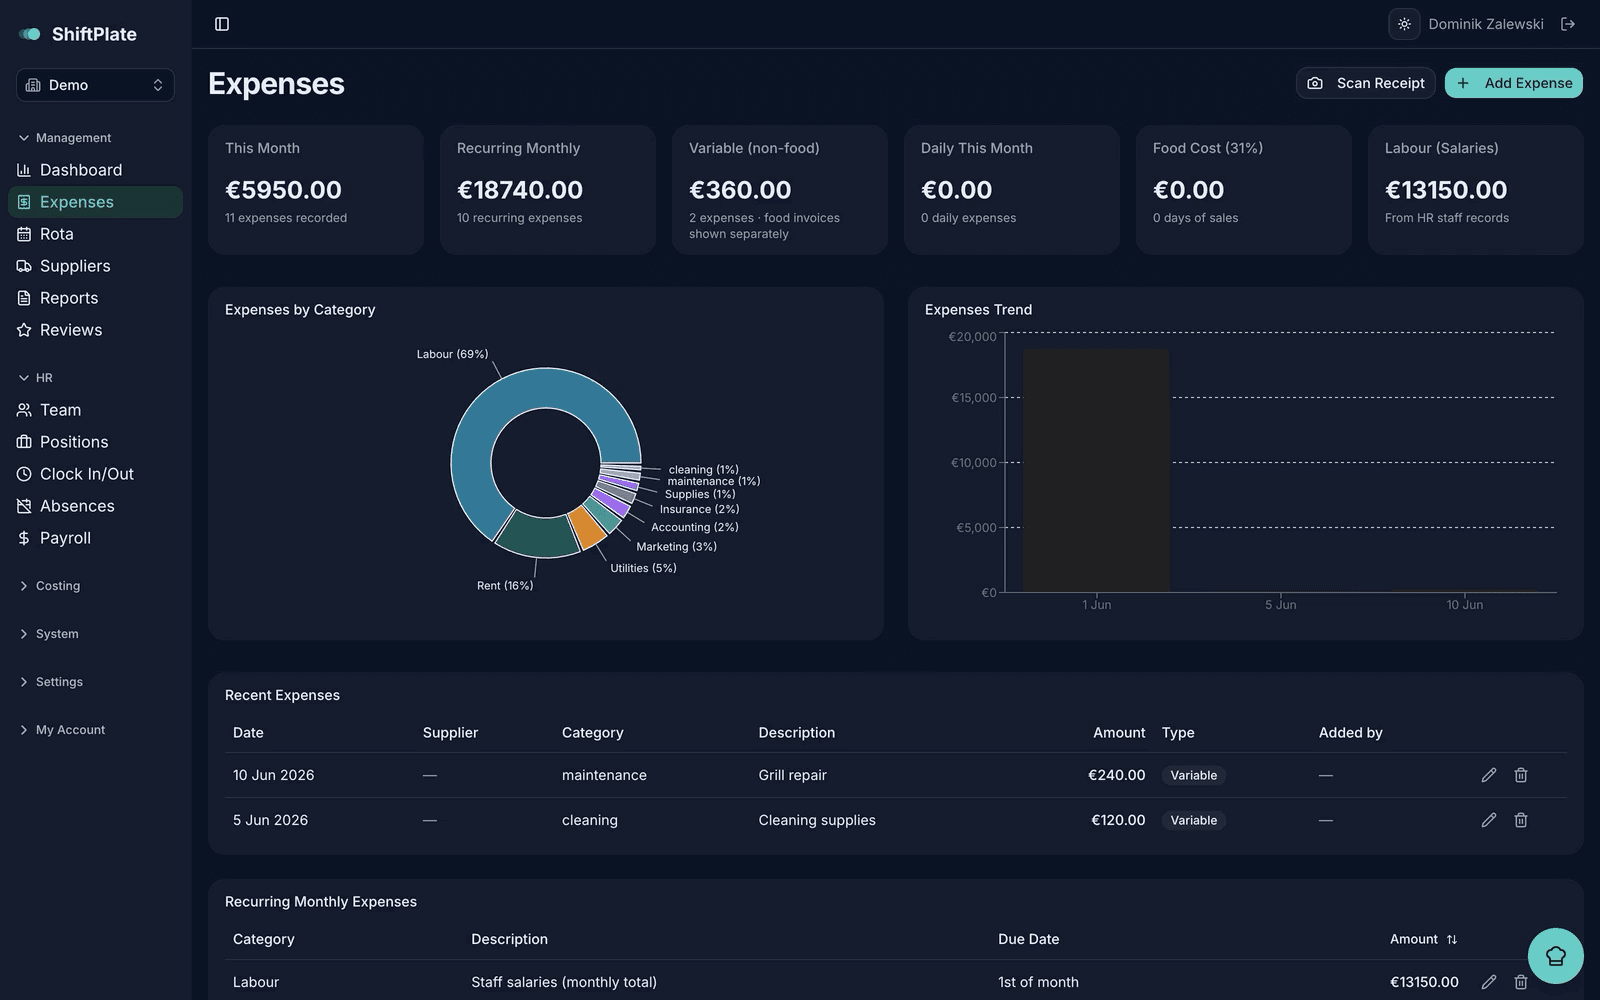Edit the Grill repair expense

click(1489, 775)
